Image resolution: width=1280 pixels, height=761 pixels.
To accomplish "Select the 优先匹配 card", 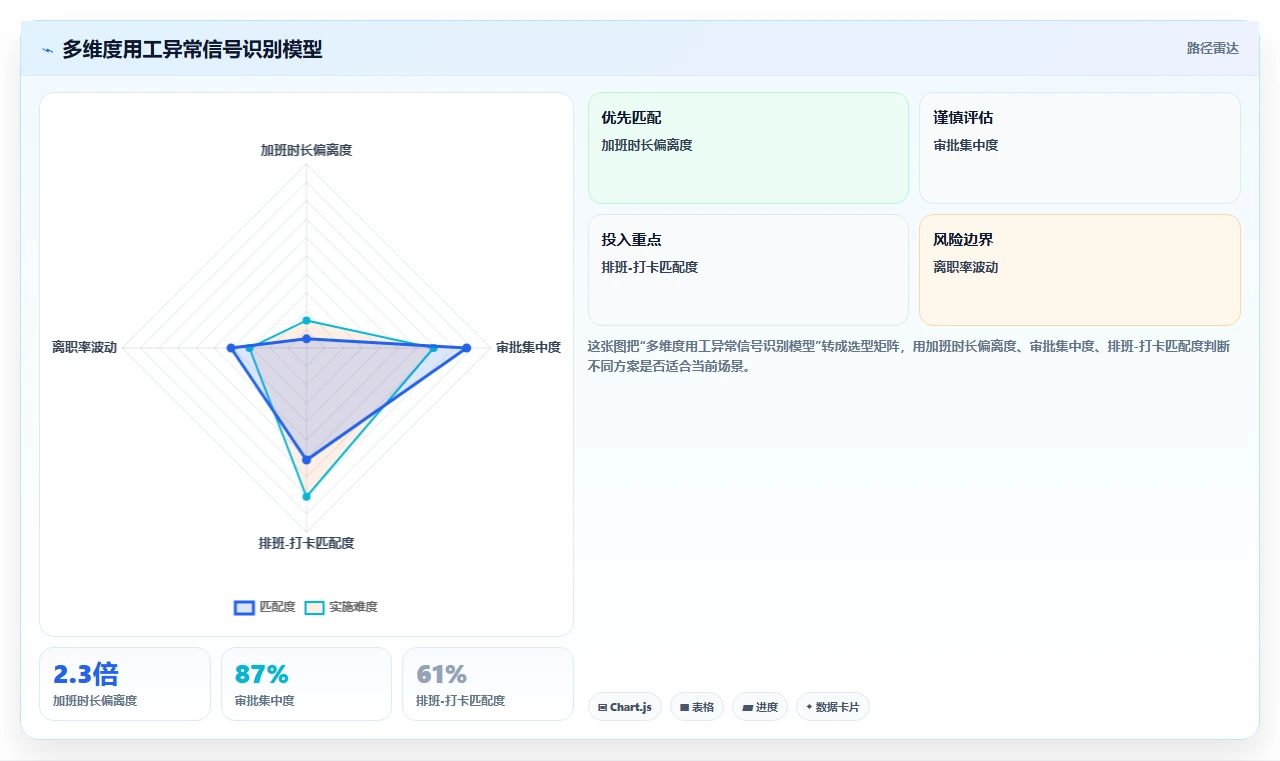I will pyautogui.click(x=748, y=148).
